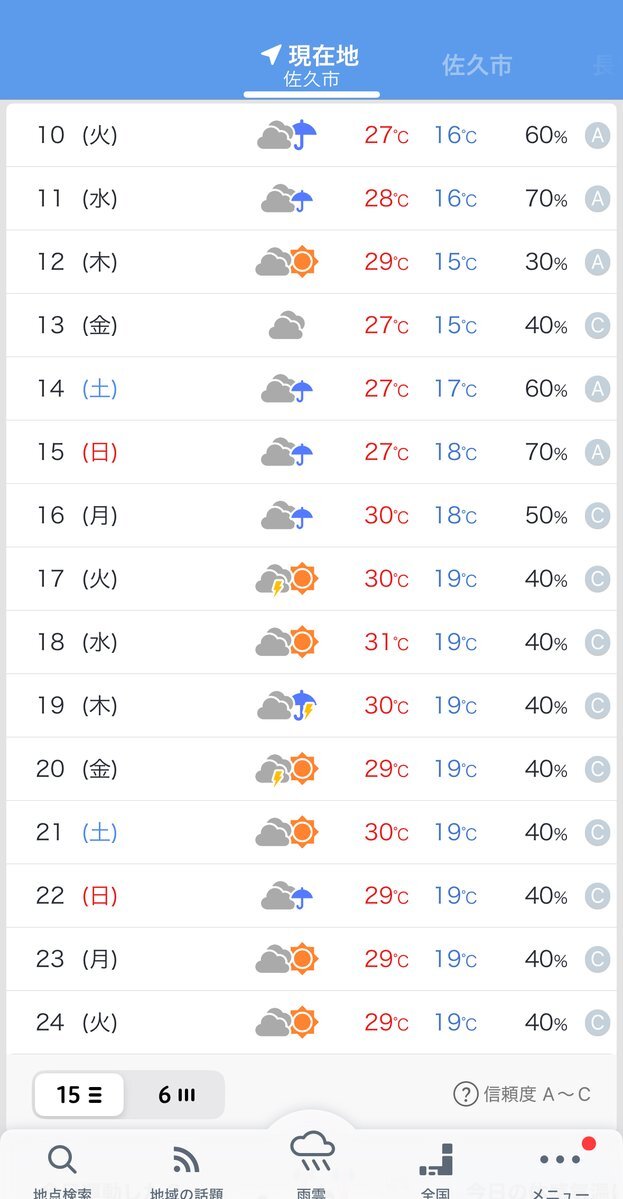Select the 現在地 佐久市 tab

coord(311,66)
